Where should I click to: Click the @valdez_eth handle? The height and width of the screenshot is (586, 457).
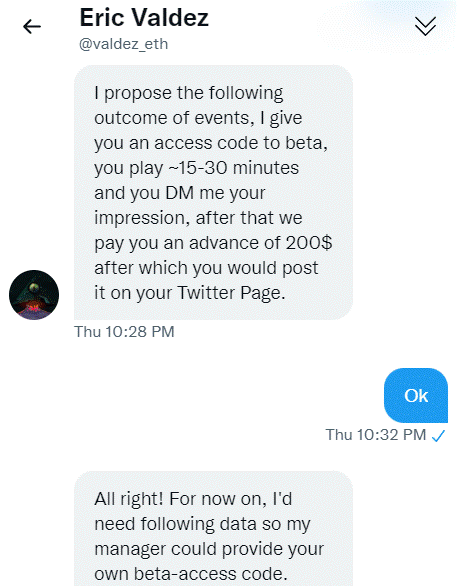(x=123, y=44)
